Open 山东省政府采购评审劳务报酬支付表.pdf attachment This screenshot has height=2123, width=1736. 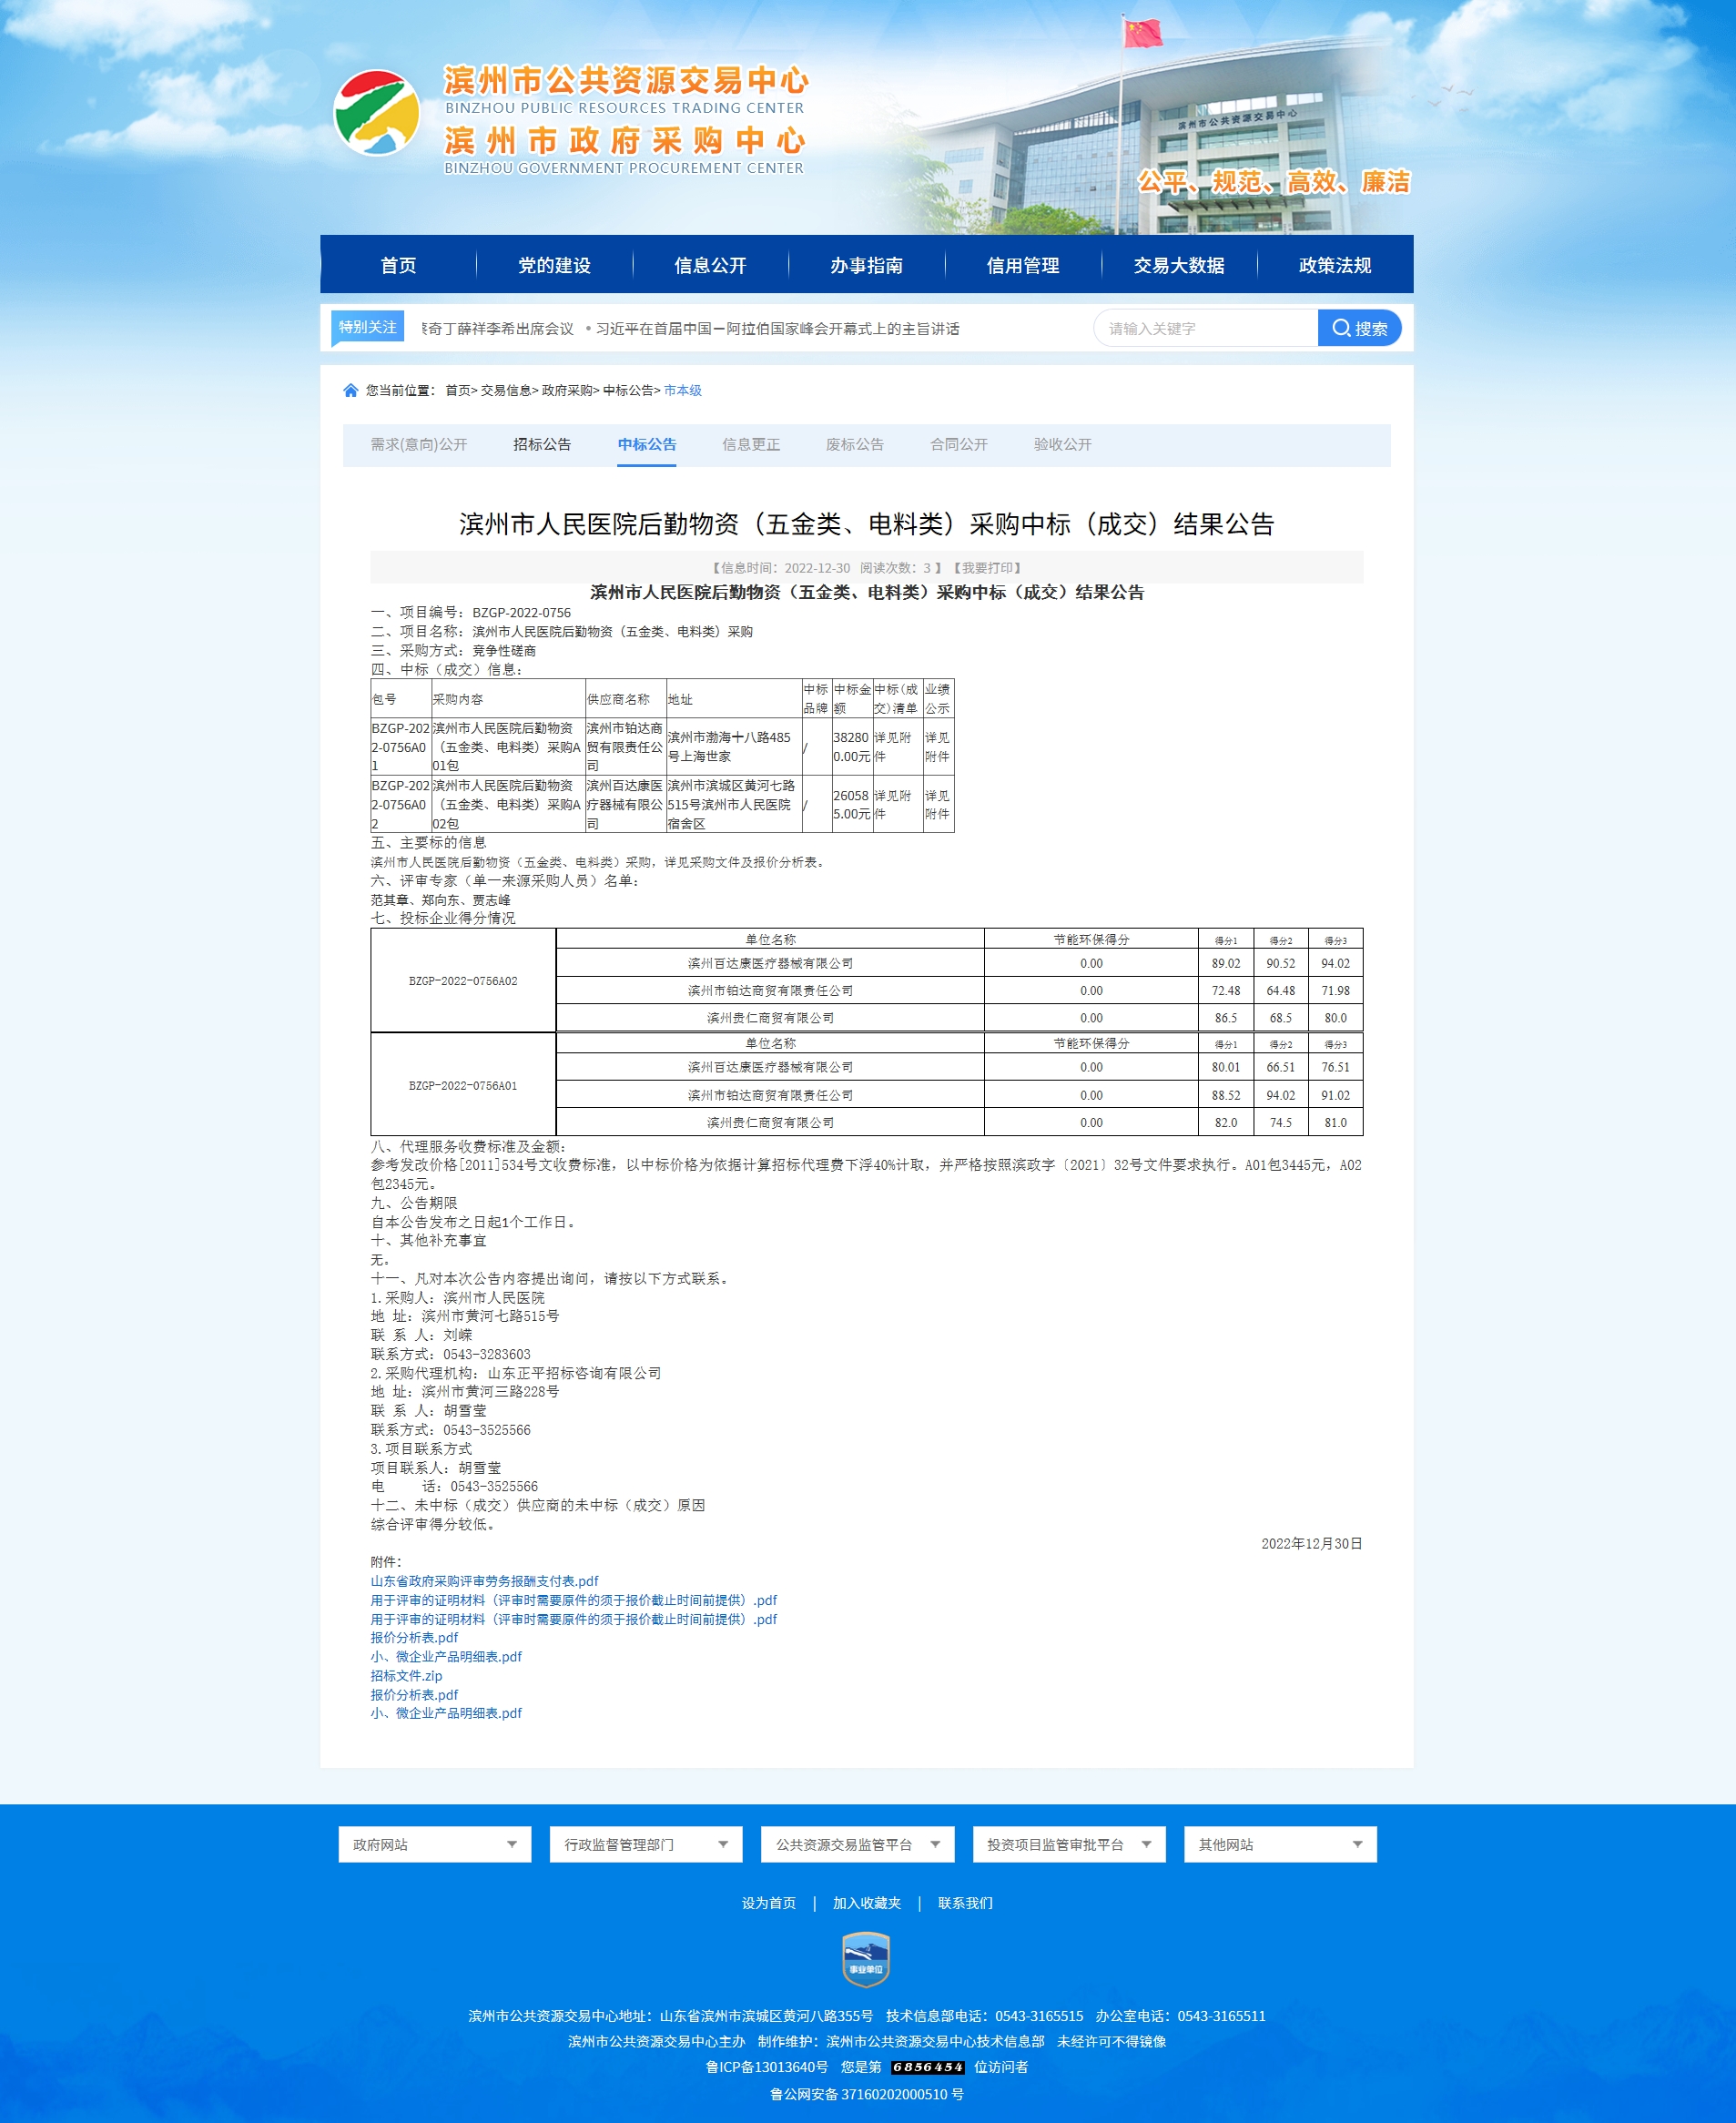(484, 1581)
